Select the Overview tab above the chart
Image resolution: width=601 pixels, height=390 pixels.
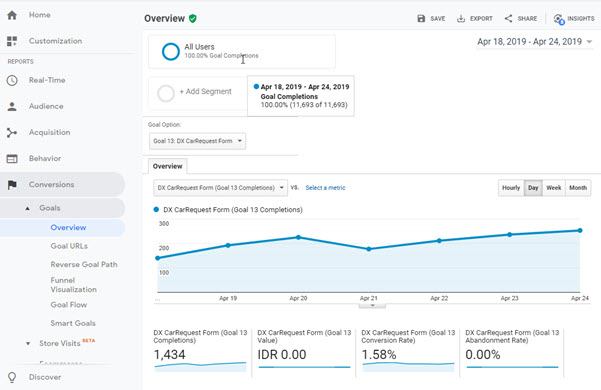pos(167,166)
